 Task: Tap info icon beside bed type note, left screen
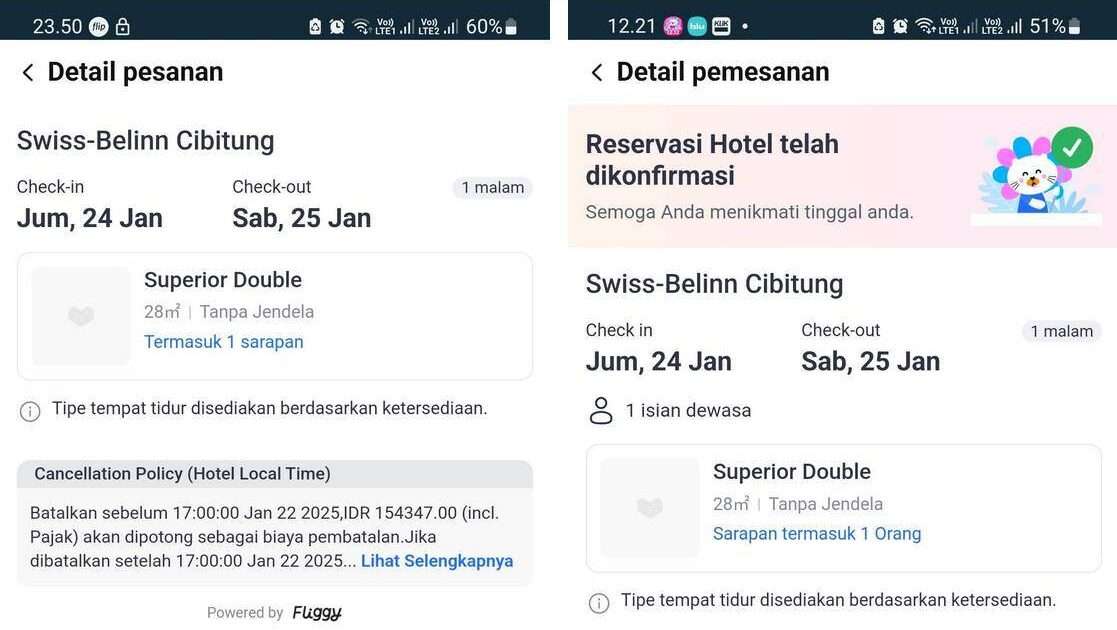[30, 411]
